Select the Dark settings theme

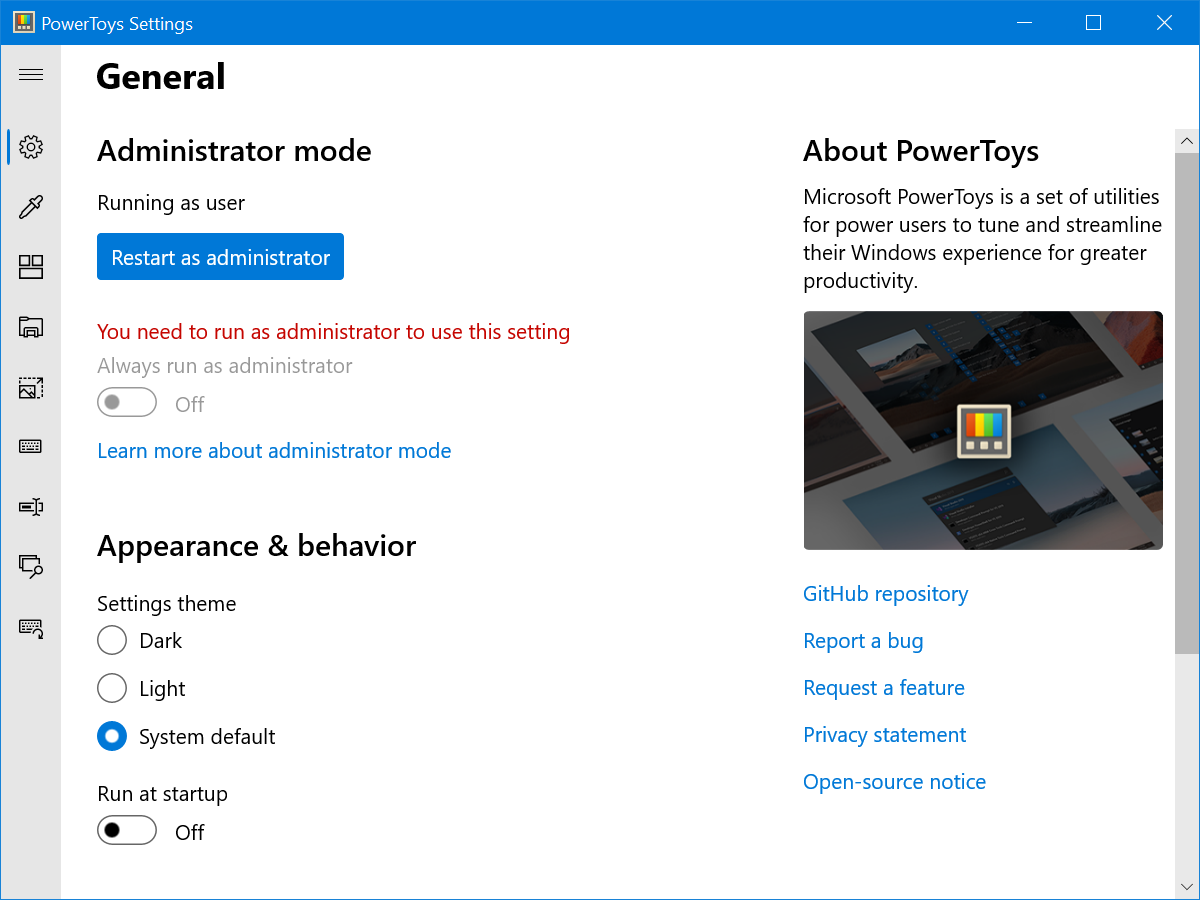click(x=112, y=640)
